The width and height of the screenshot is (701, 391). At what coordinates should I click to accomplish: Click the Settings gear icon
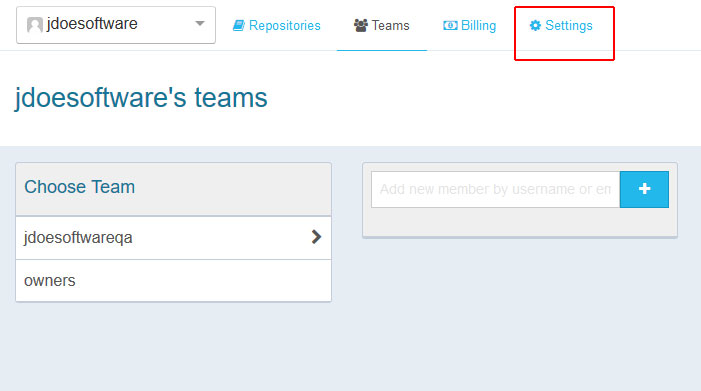pos(535,25)
